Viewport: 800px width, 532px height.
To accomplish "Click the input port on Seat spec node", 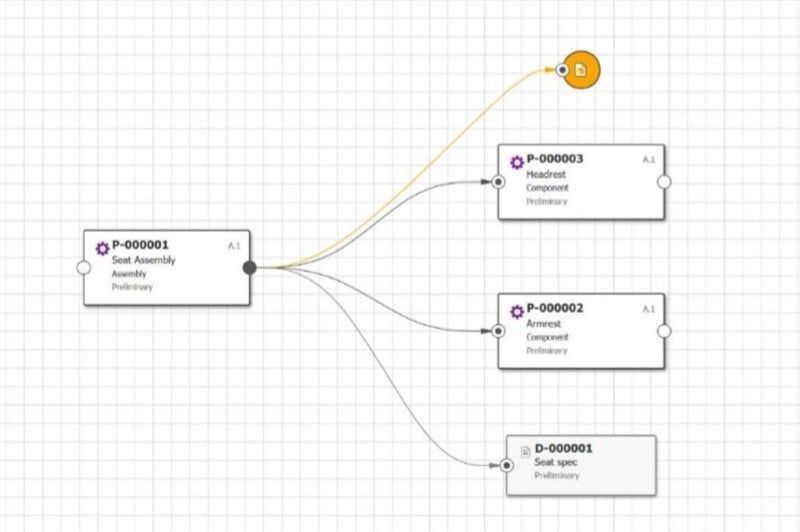I will [507, 465].
